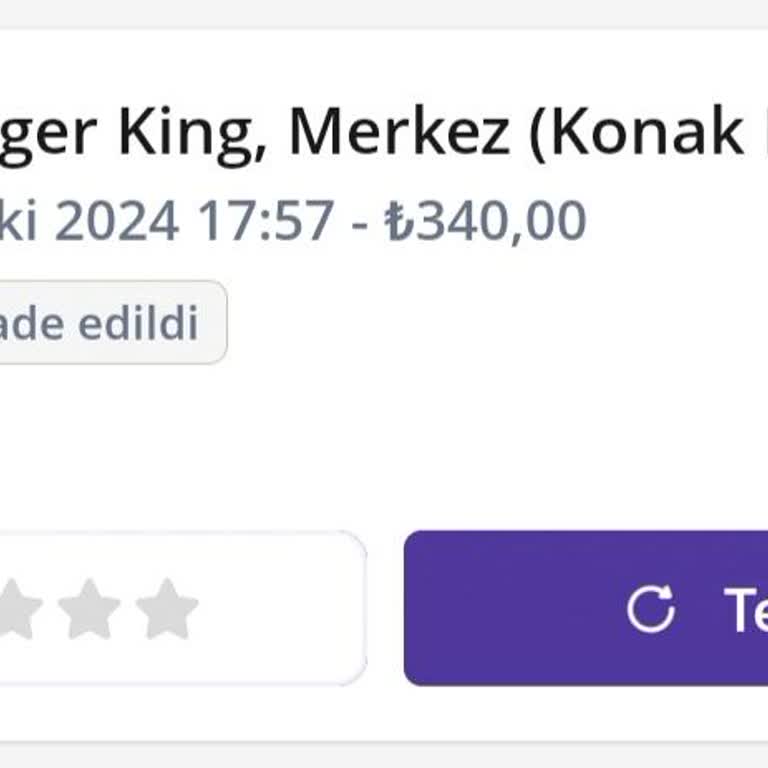This screenshot has height=768, width=768.
Task: Click the word "Merkez" in title
Action: tap(400, 130)
